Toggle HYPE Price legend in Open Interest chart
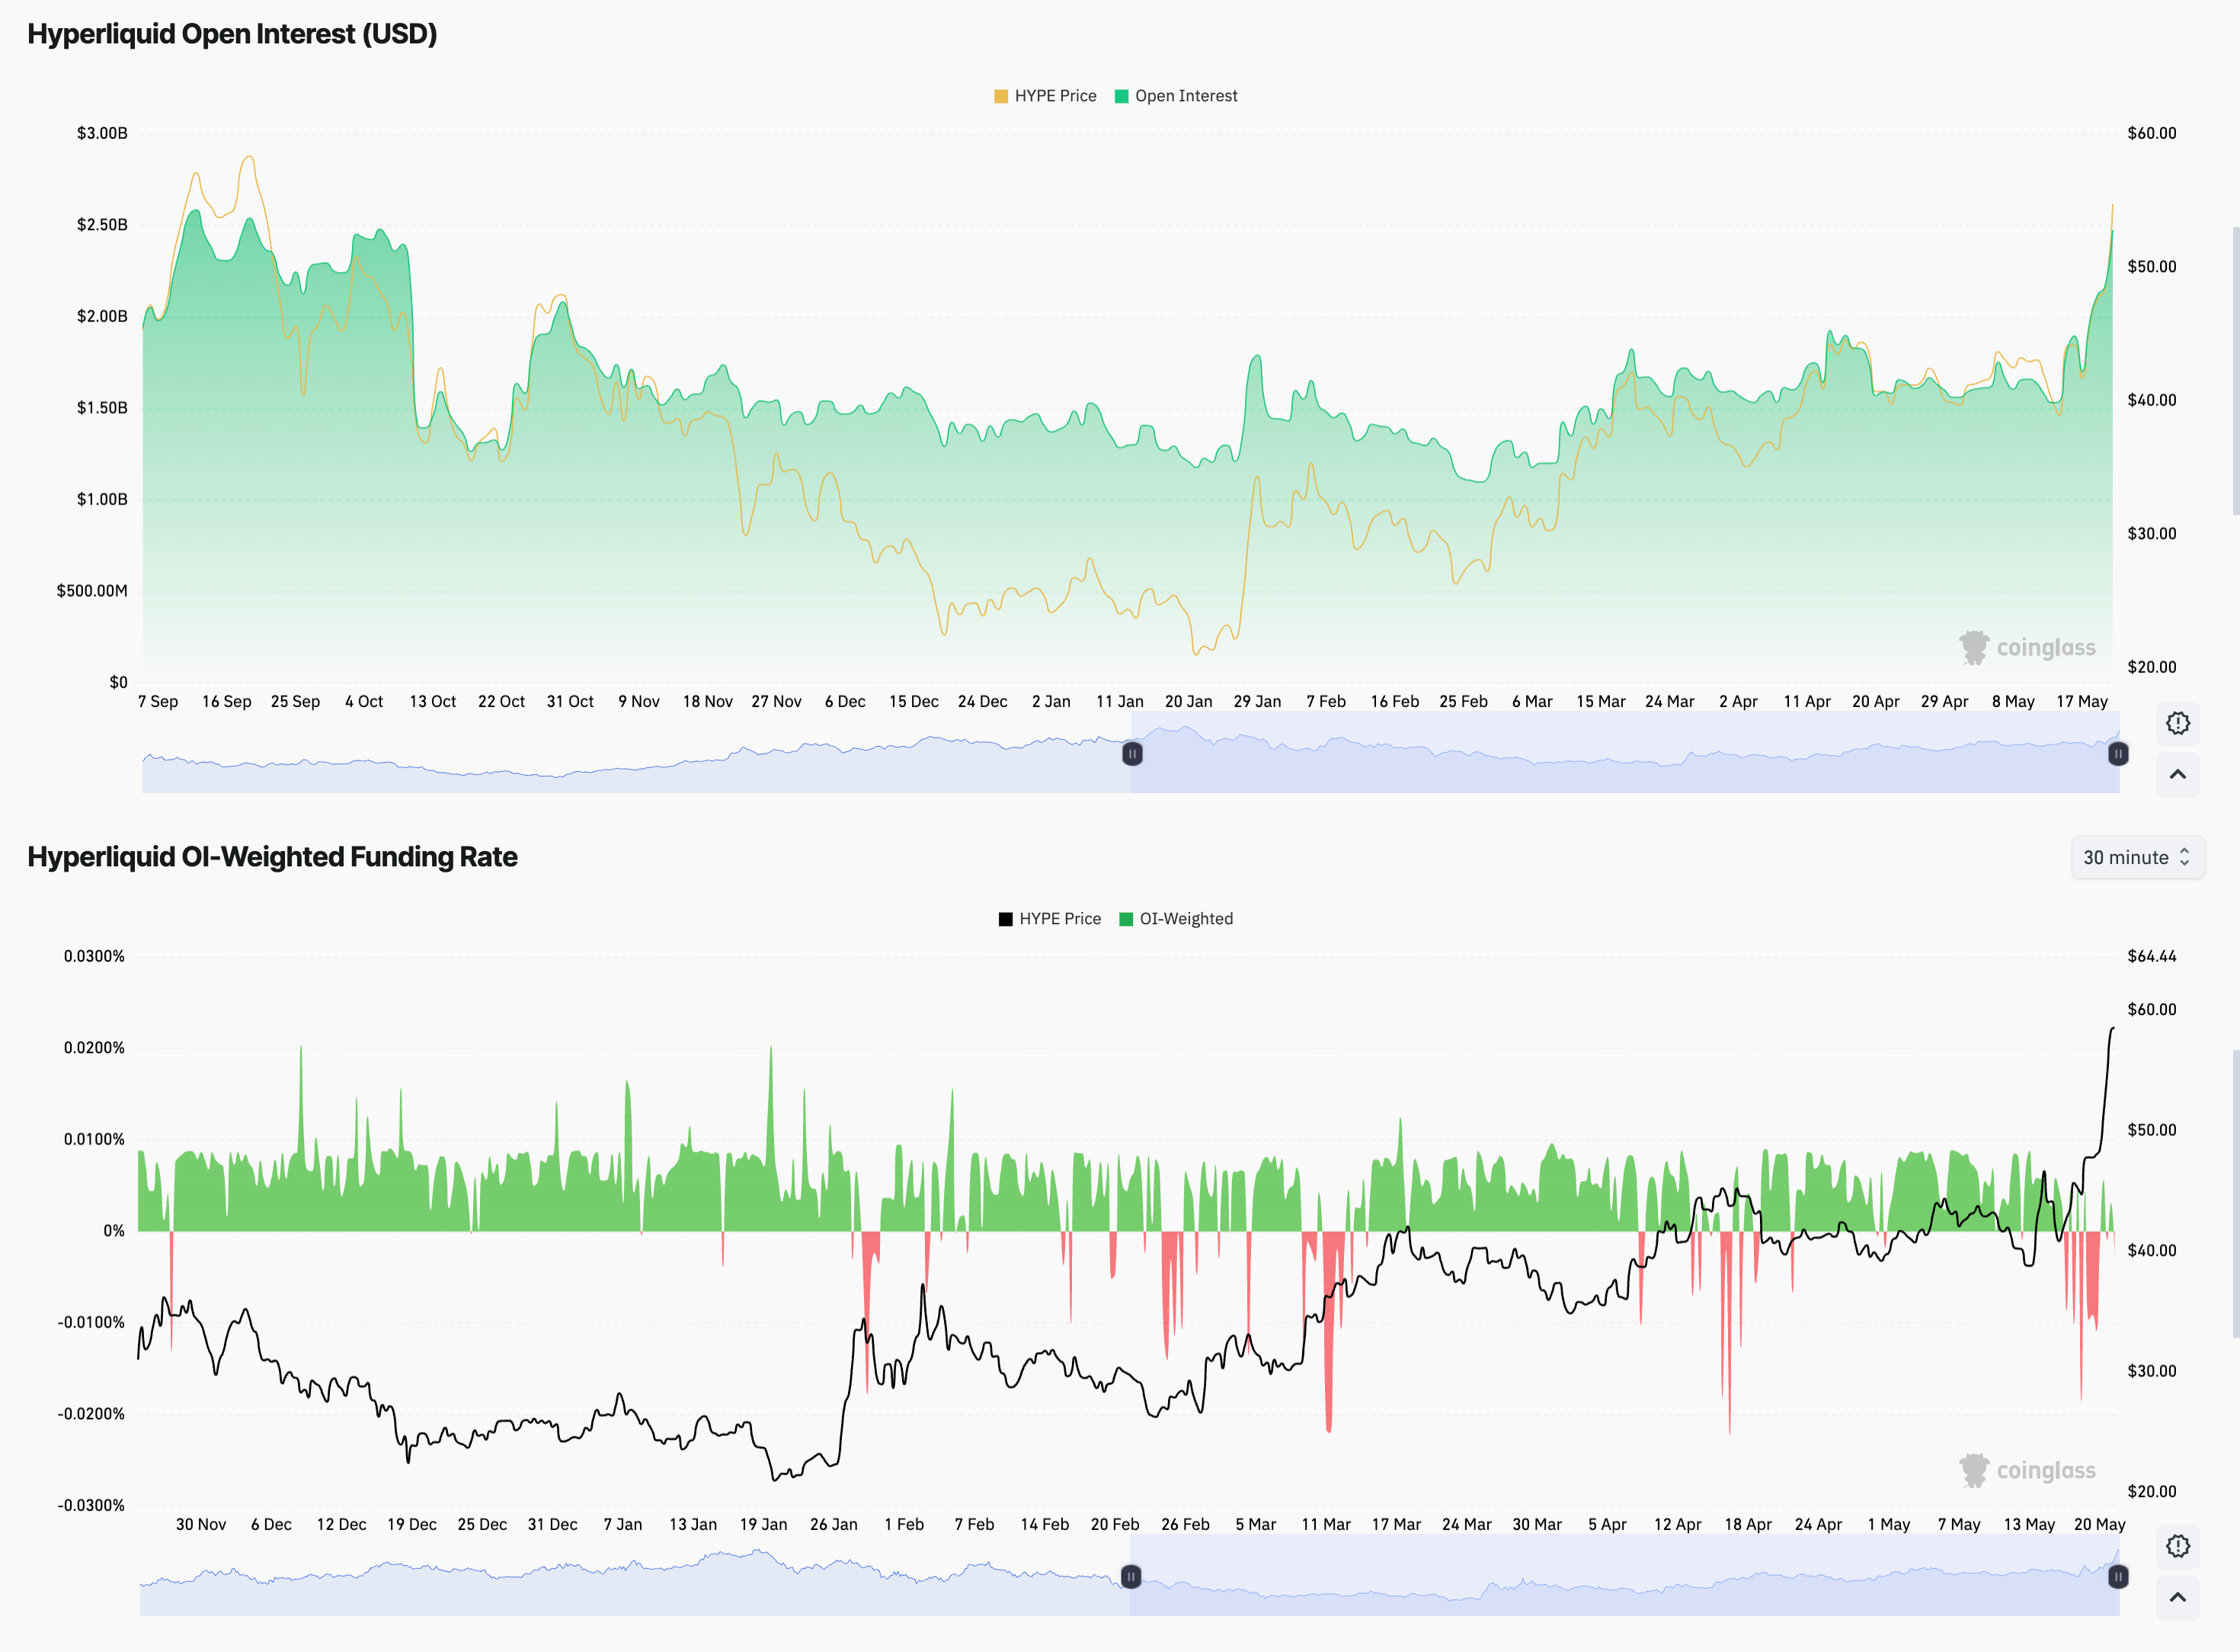The height and width of the screenshot is (1652, 2240). pyautogui.click(x=1045, y=96)
